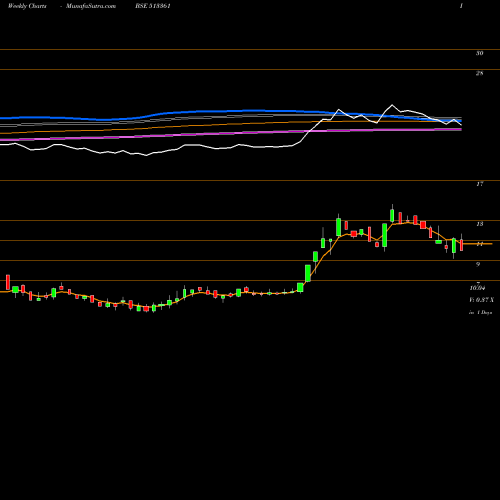
Task: Click the tallest green candle near chart peak
Action: click(384, 235)
